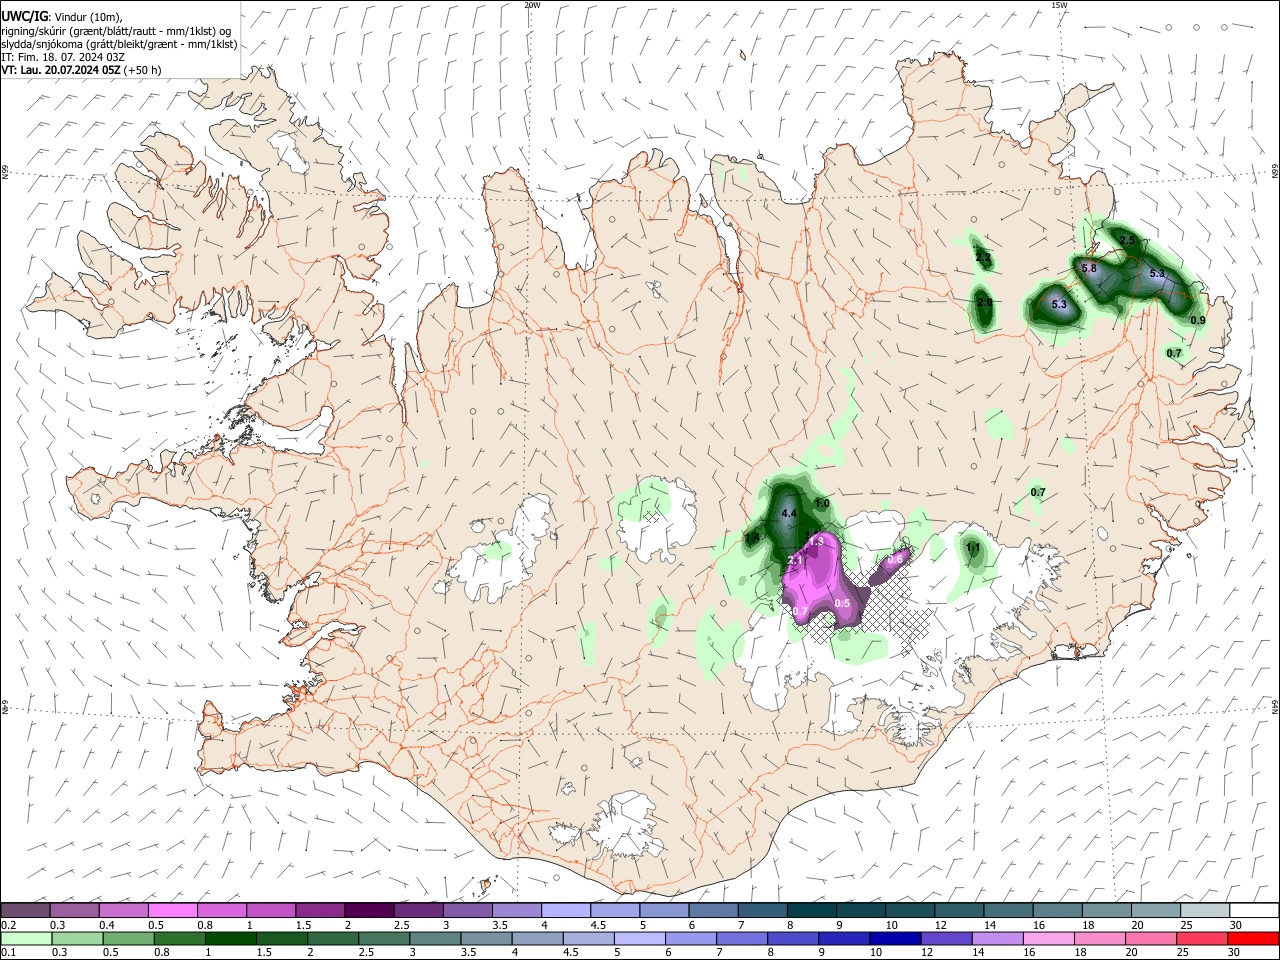Viewport: 1280px width, 960px height.
Task: Click the 15W longitude label at top
Action: [1059, 5]
